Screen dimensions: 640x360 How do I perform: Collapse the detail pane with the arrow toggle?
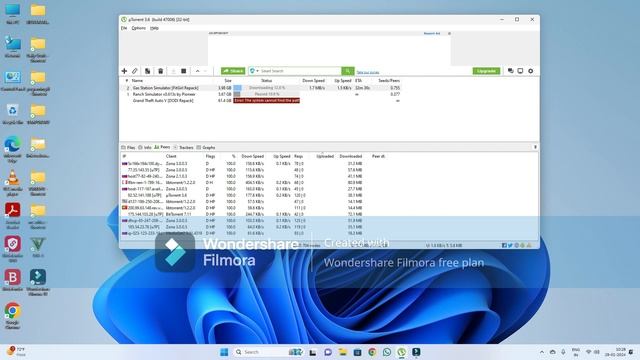pyautogui.click(x=535, y=147)
